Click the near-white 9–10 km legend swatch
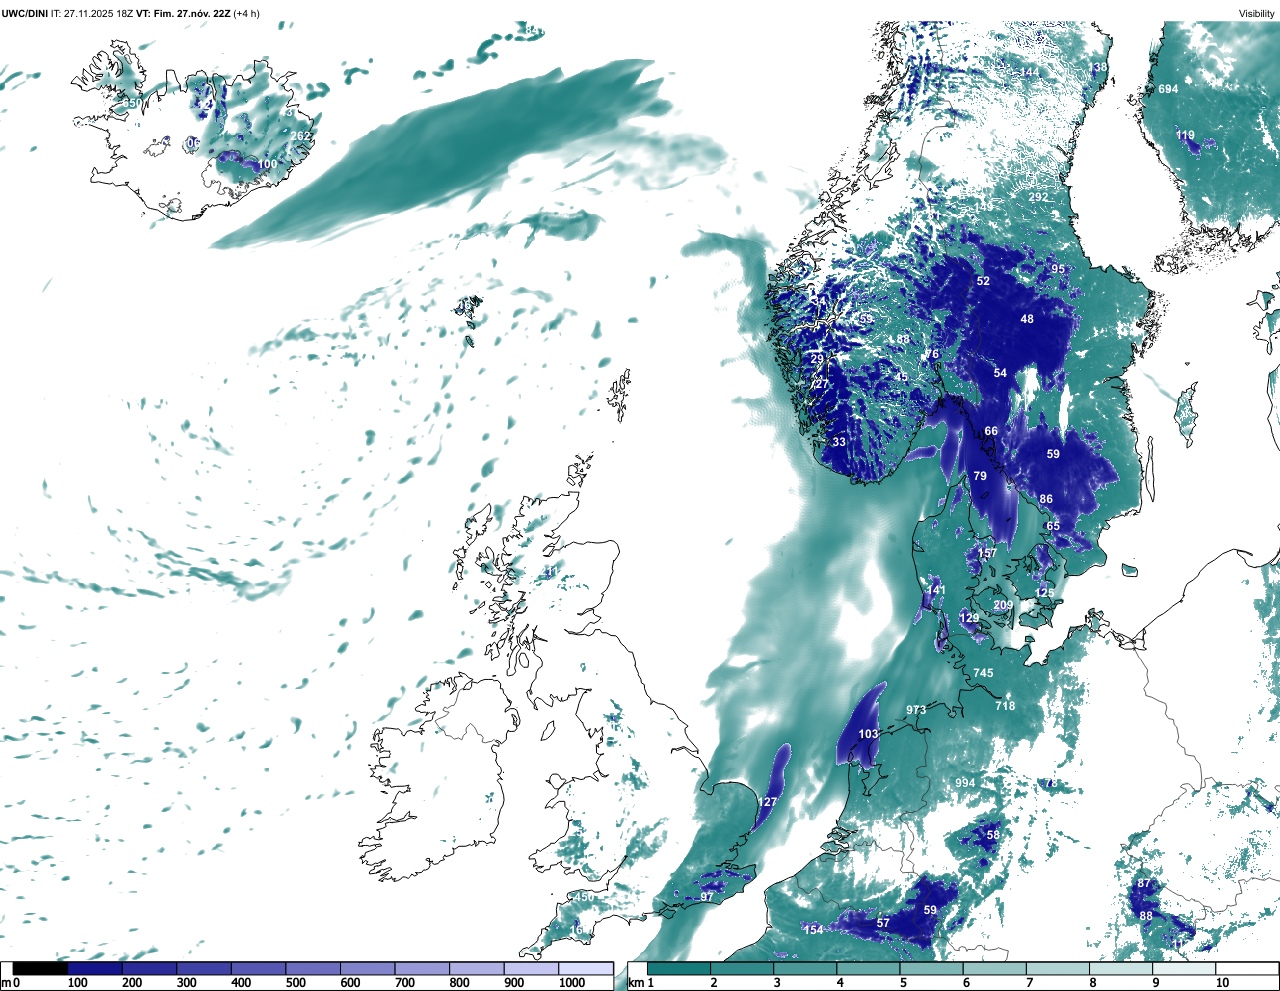 point(1184,968)
